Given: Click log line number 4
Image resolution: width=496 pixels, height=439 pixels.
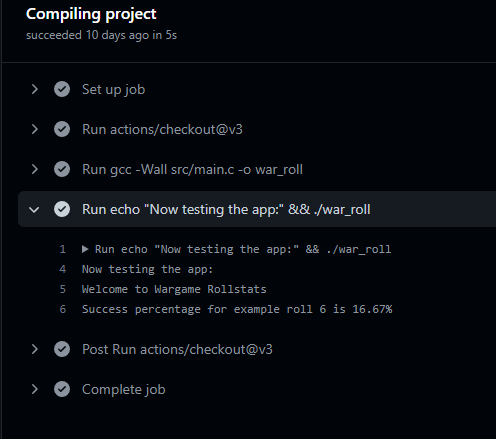Looking at the screenshot, I should pos(63,269).
